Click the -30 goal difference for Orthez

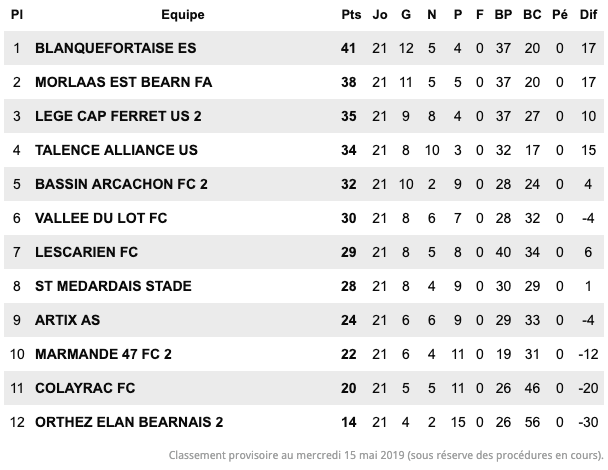coord(588,422)
